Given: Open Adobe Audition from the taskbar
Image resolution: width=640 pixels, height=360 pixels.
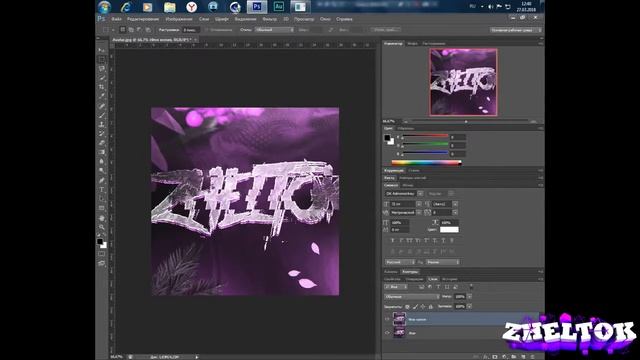Looking at the screenshot, I should point(279,7).
